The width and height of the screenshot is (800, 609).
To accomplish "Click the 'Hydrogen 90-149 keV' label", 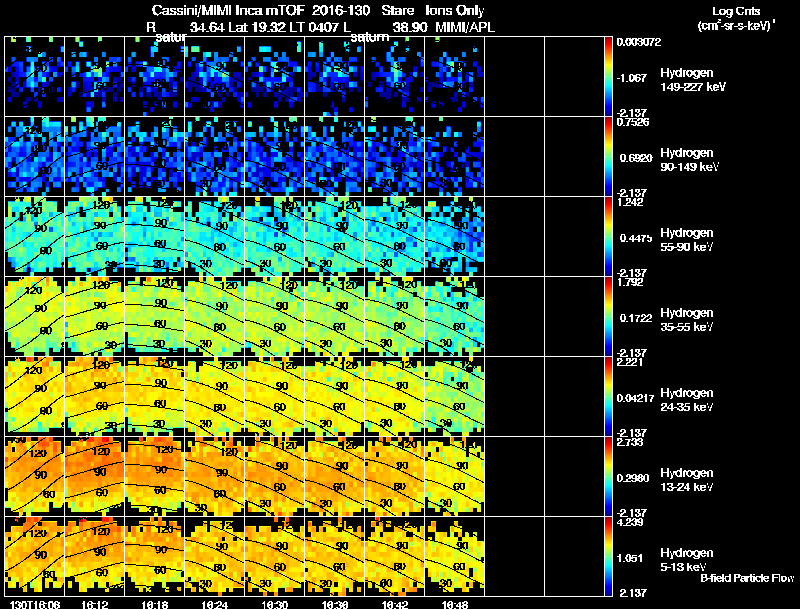I will pyautogui.click(x=689, y=160).
